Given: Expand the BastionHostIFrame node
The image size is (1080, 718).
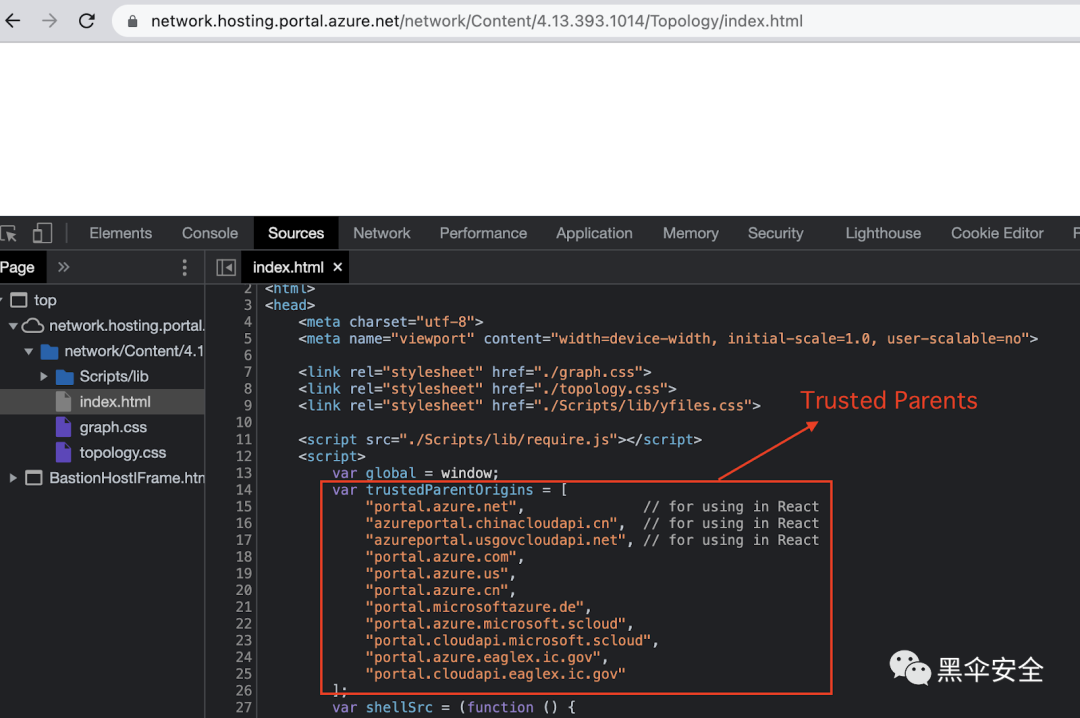Looking at the screenshot, I should tap(13, 478).
